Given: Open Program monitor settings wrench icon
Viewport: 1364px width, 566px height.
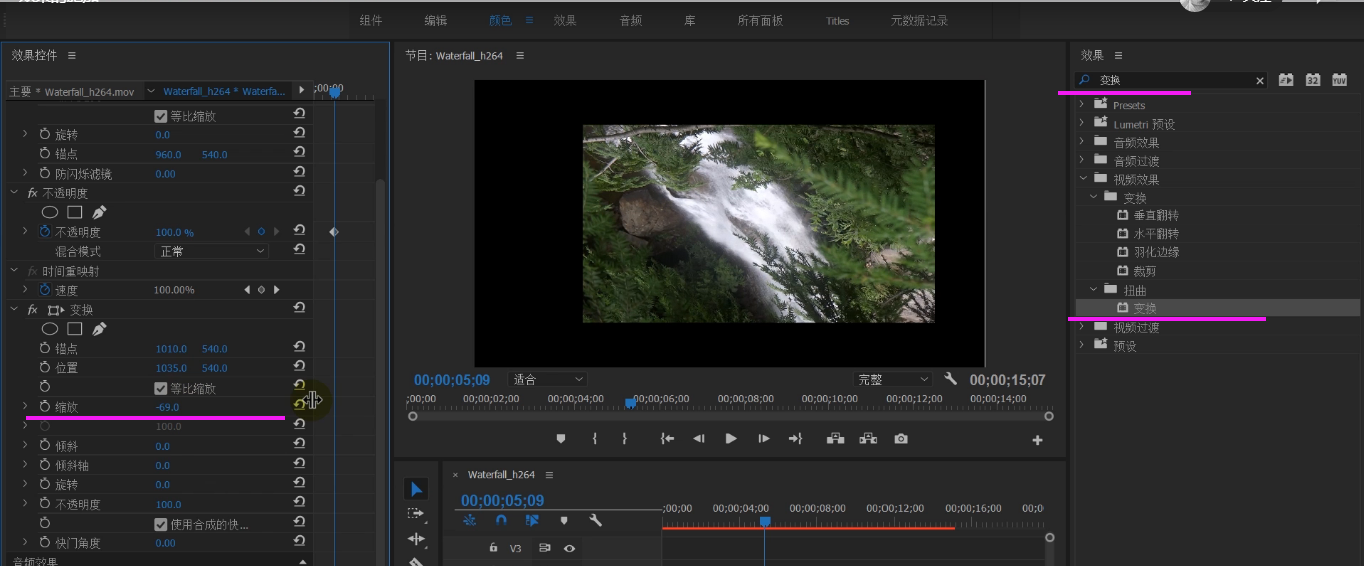Looking at the screenshot, I should click(951, 380).
